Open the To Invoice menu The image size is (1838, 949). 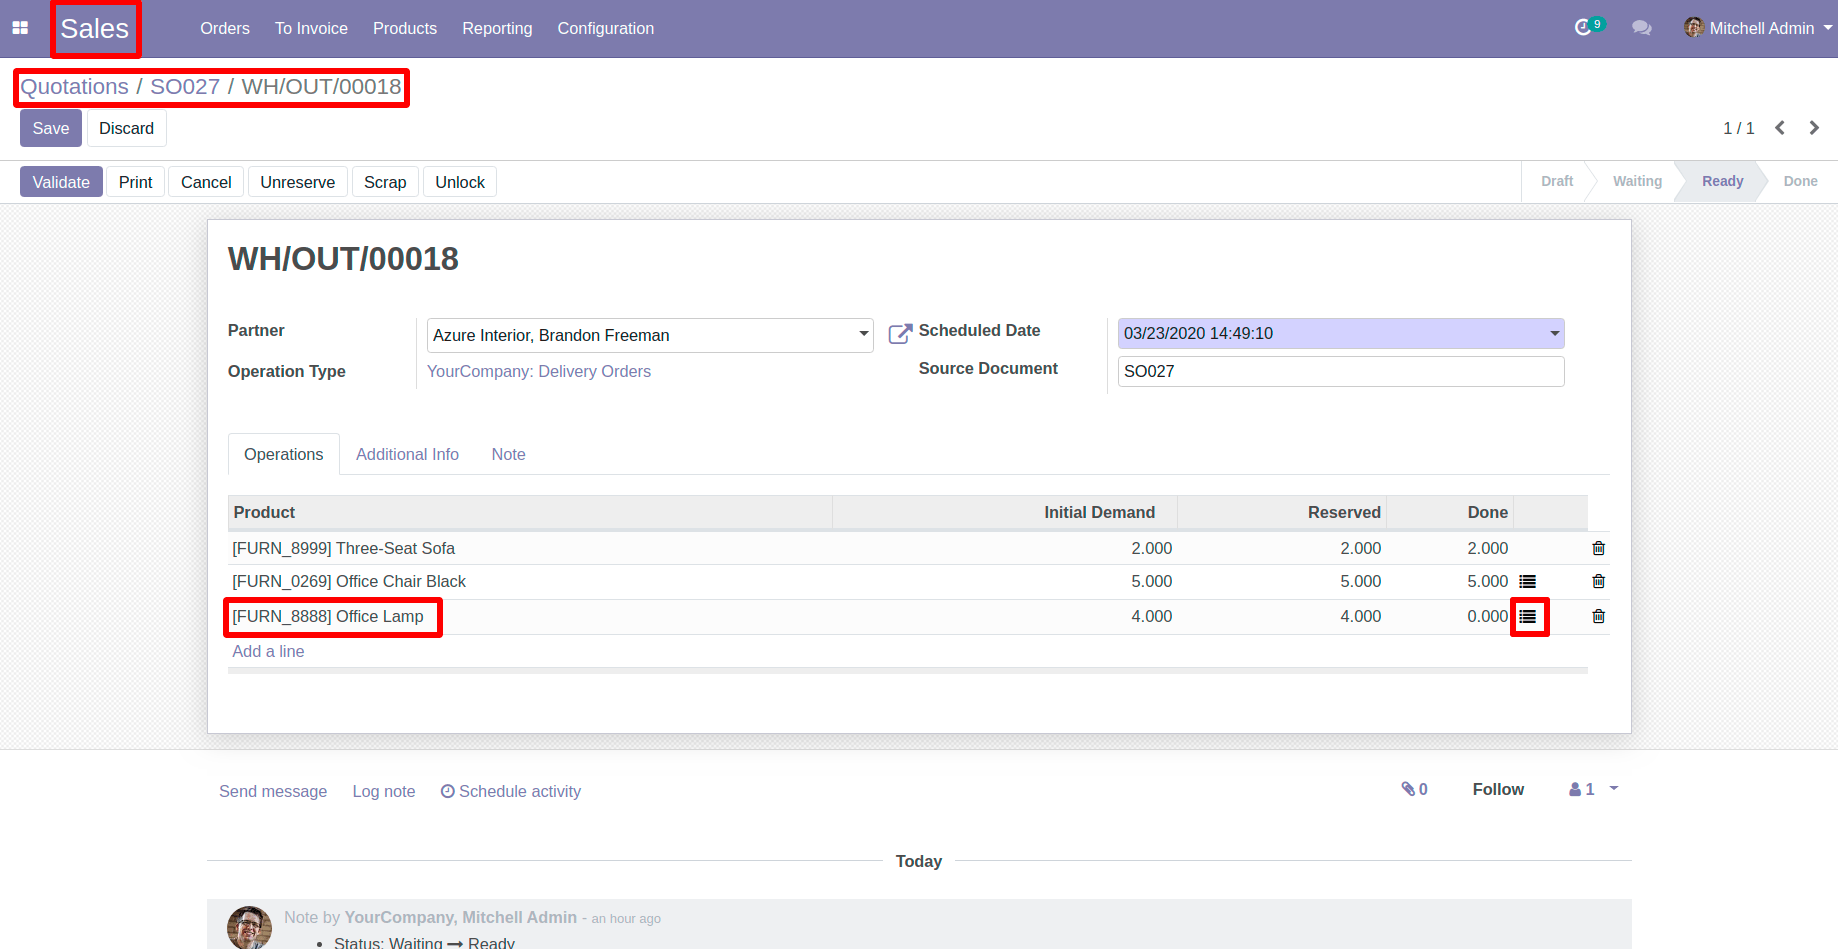pyautogui.click(x=311, y=28)
